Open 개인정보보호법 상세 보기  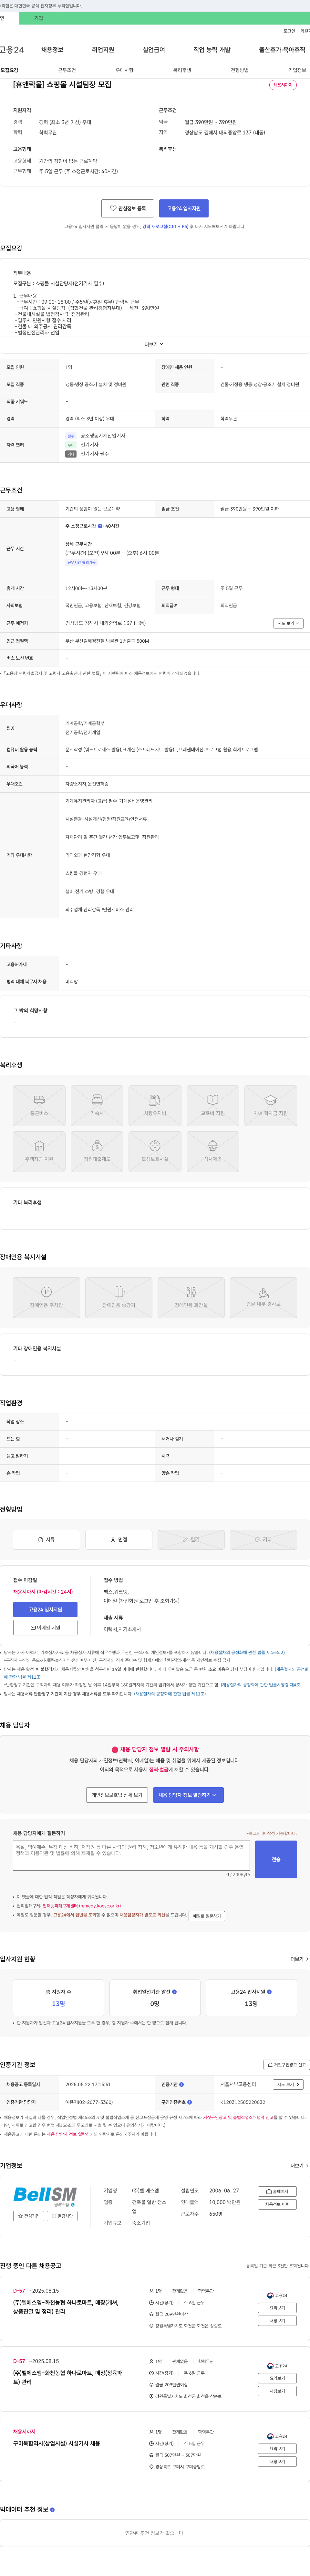coord(117,1795)
